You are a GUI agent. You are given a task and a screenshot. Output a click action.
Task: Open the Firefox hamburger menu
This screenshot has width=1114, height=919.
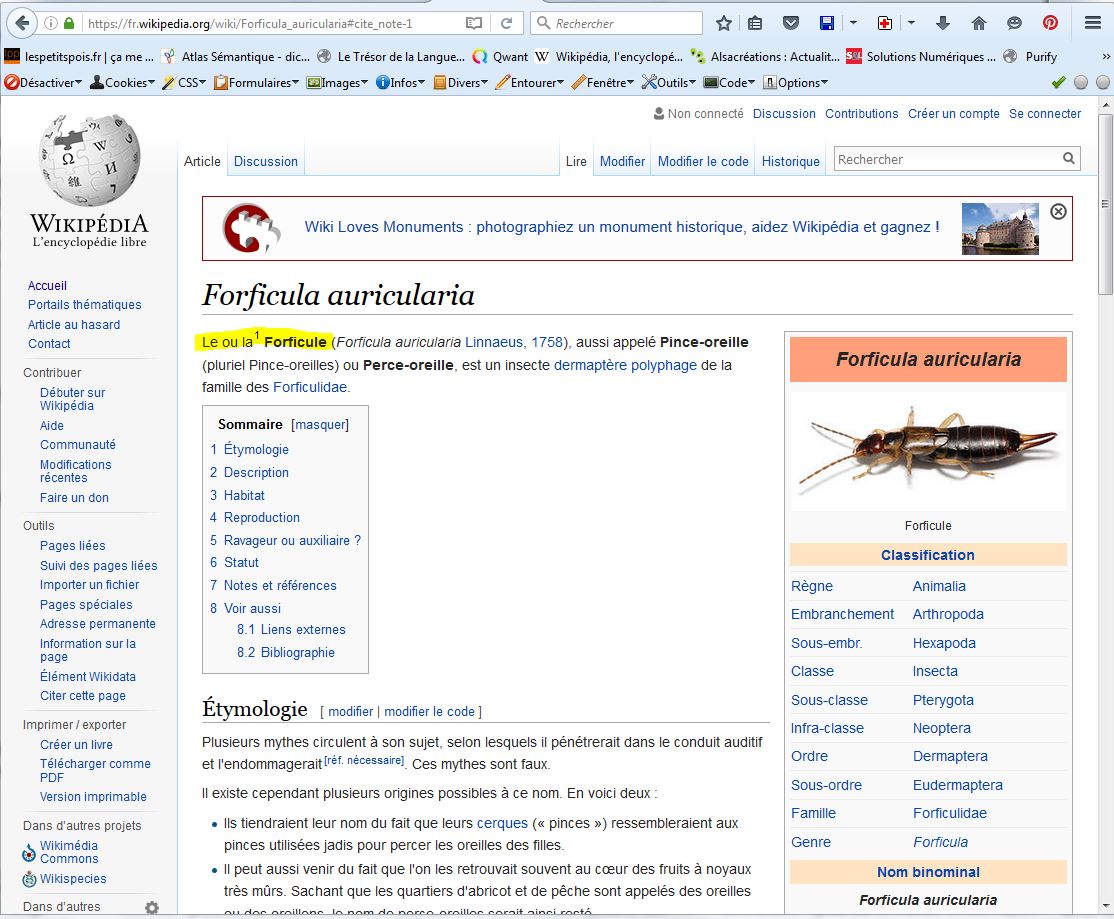1091,23
